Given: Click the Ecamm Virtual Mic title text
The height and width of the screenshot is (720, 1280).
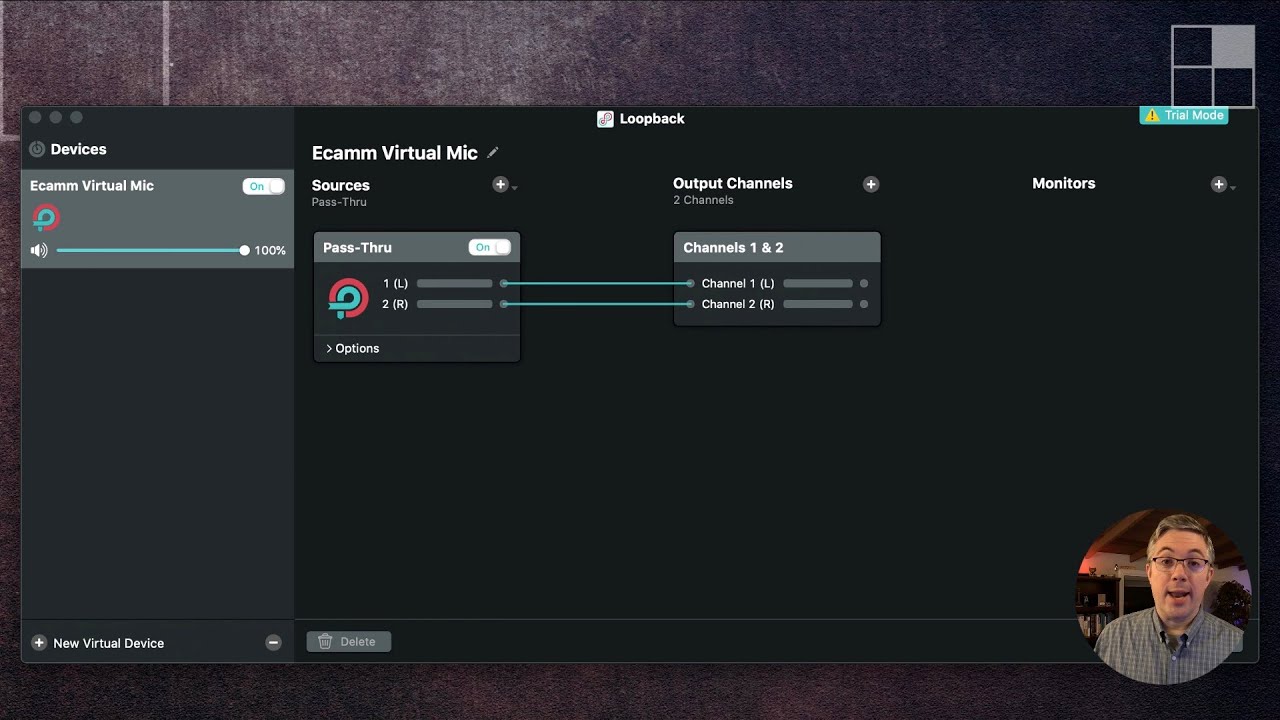Looking at the screenshot, I should (x=395, y=153).
